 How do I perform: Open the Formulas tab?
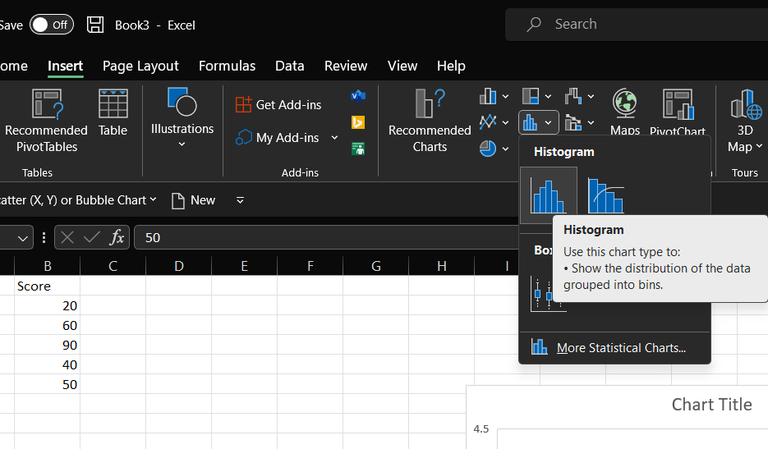tap(227, 66)
